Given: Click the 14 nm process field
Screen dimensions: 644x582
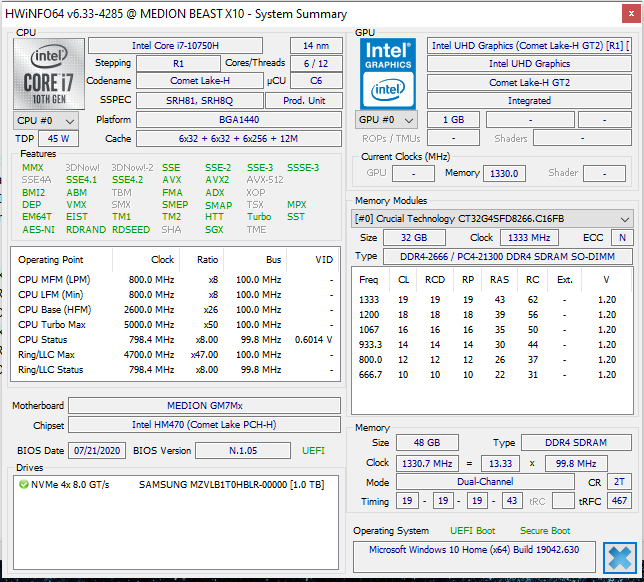Looking at the screenshot, I should (316, 46).
